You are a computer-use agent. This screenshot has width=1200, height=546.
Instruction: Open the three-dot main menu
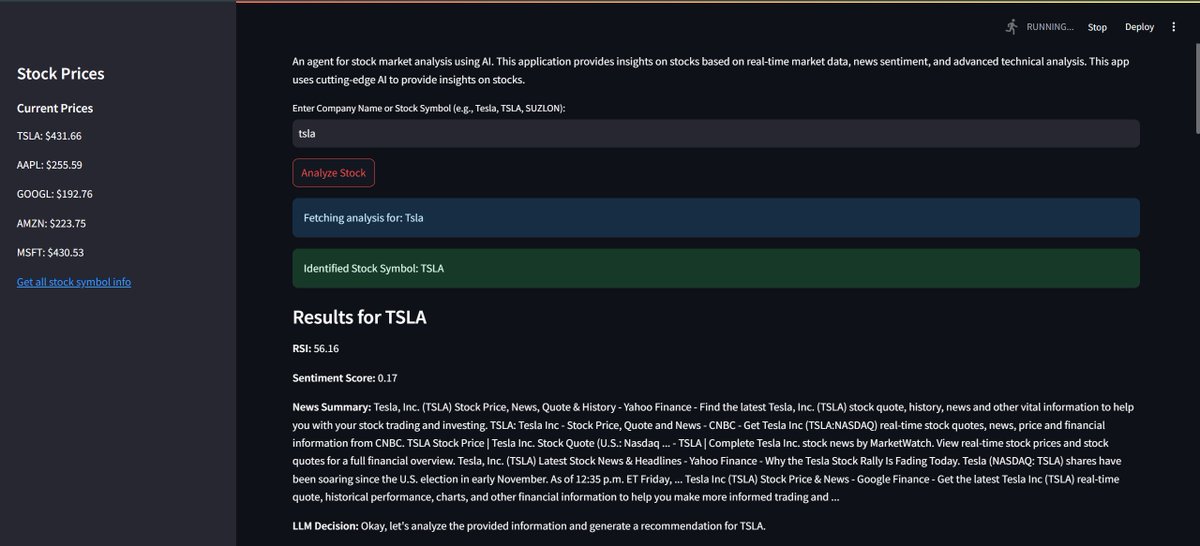(1174, 27)
